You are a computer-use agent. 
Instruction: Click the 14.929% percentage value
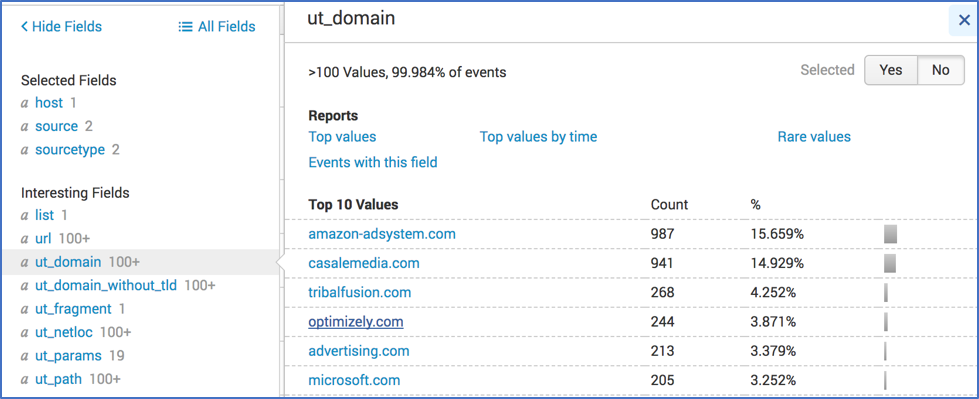tap(777, 264)
